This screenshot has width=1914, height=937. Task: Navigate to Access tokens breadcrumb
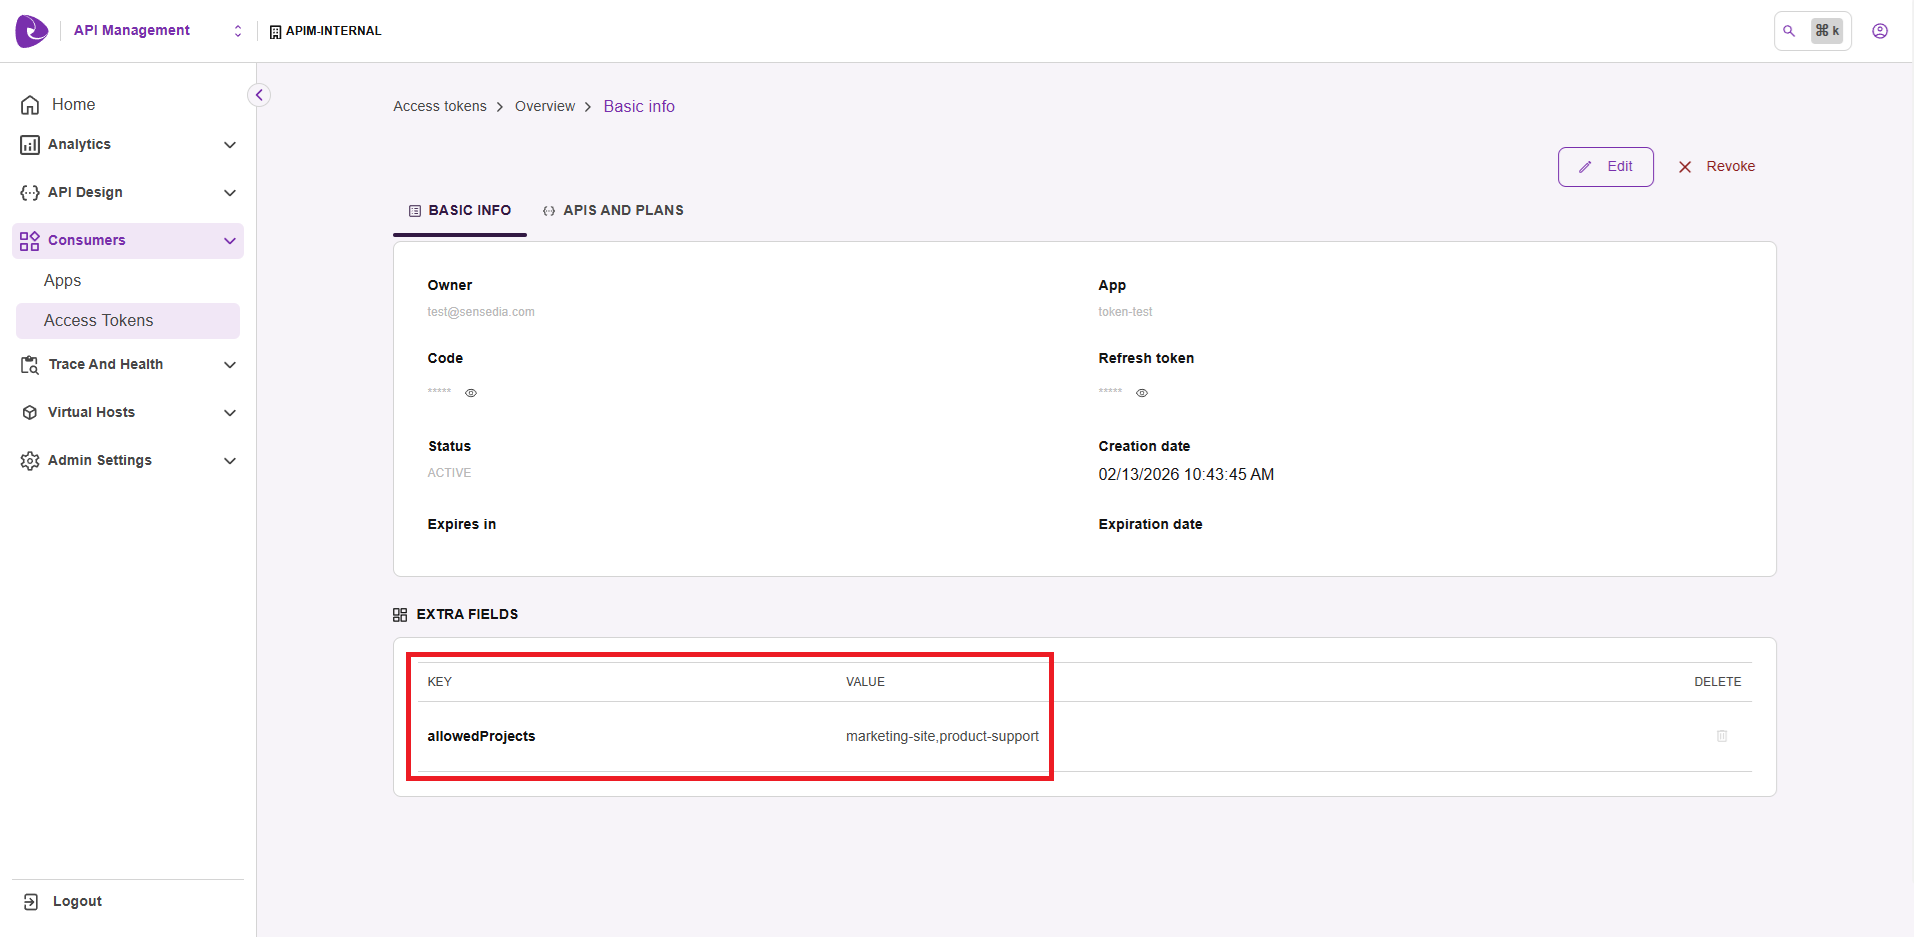coord(439,107)
